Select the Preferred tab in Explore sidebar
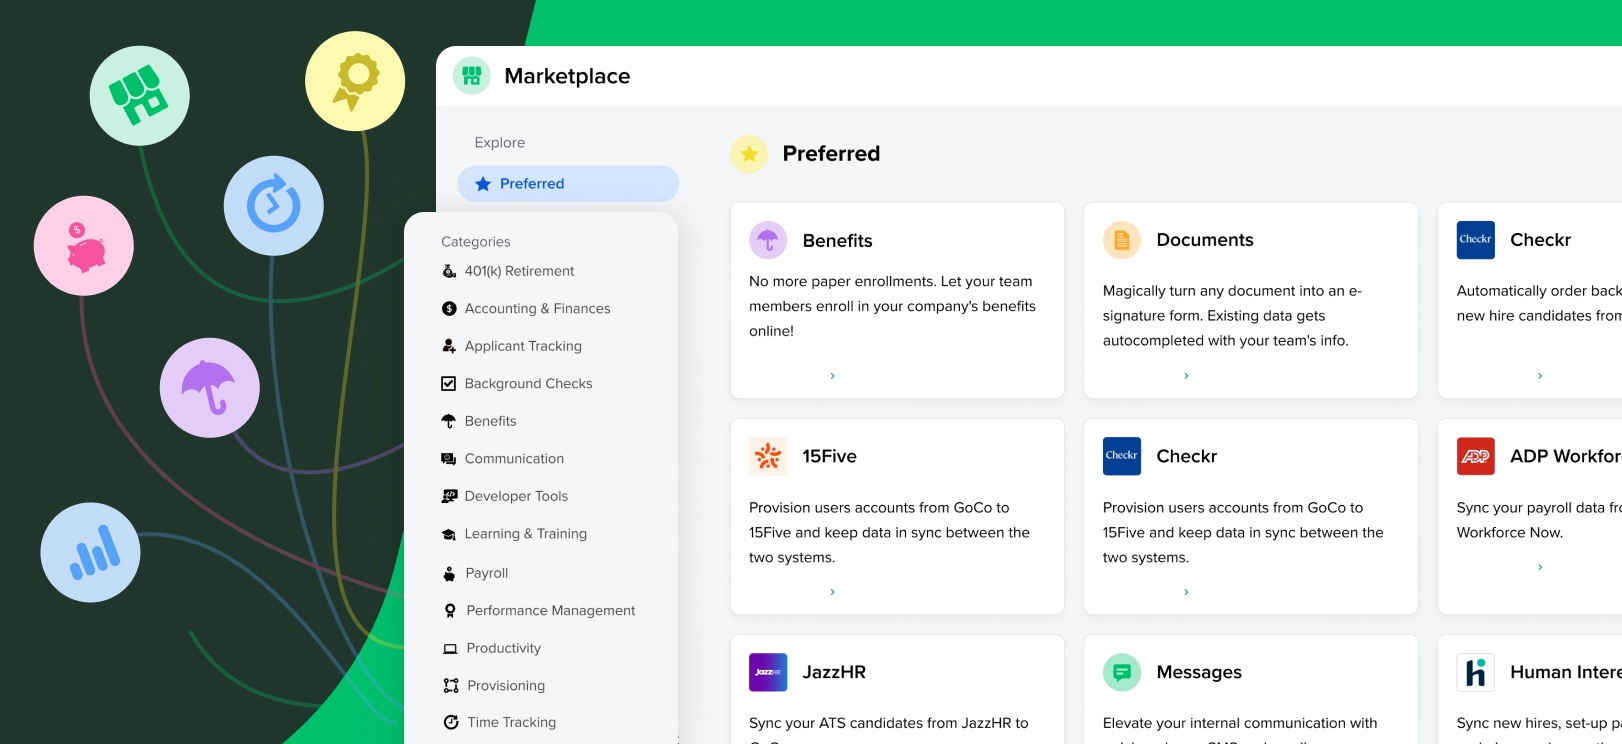Viewport: 1622px width, 744px height. [x=568, y=184]
